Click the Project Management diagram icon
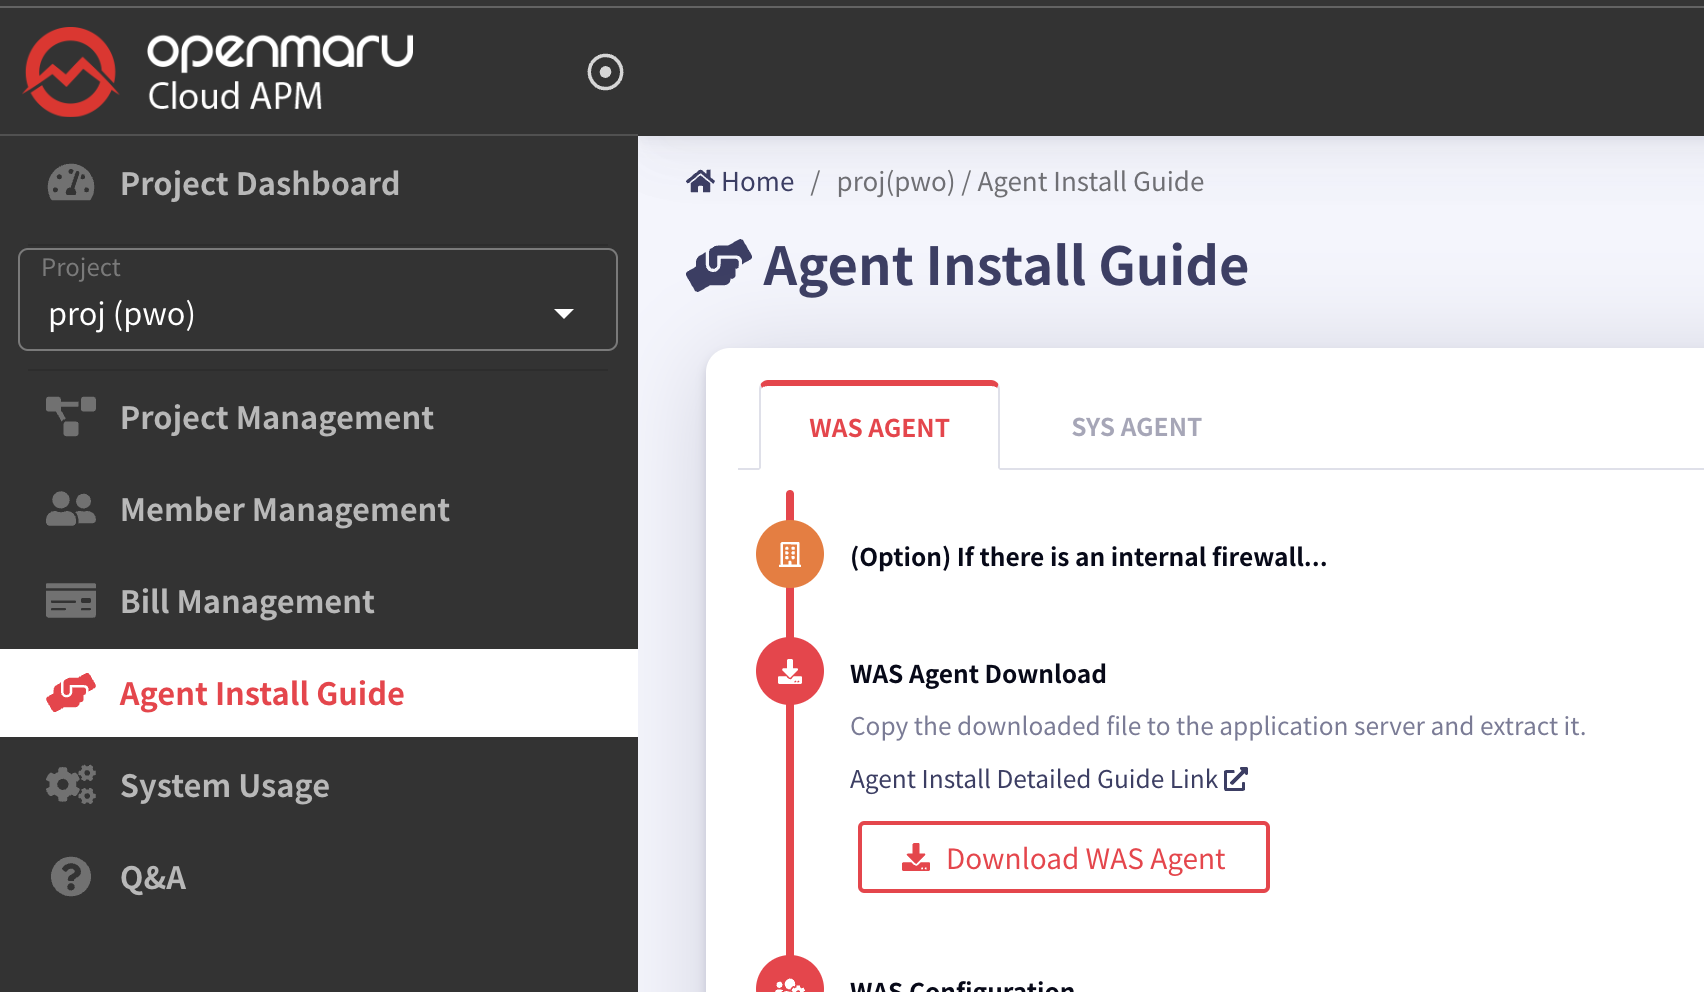Image resolution: width=1704 pixels, height=992 pixels. 71,417
